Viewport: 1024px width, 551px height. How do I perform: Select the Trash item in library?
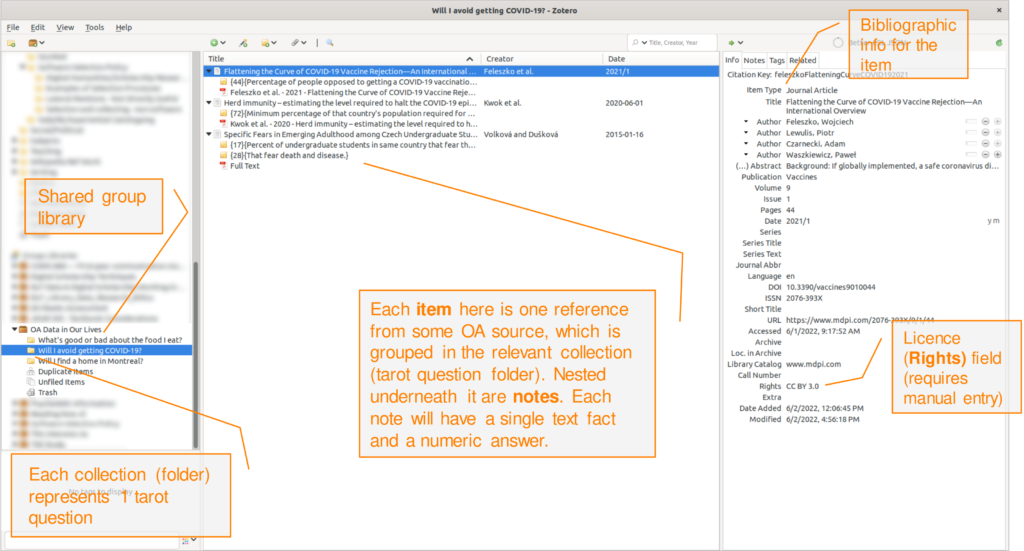click(47, 393)
